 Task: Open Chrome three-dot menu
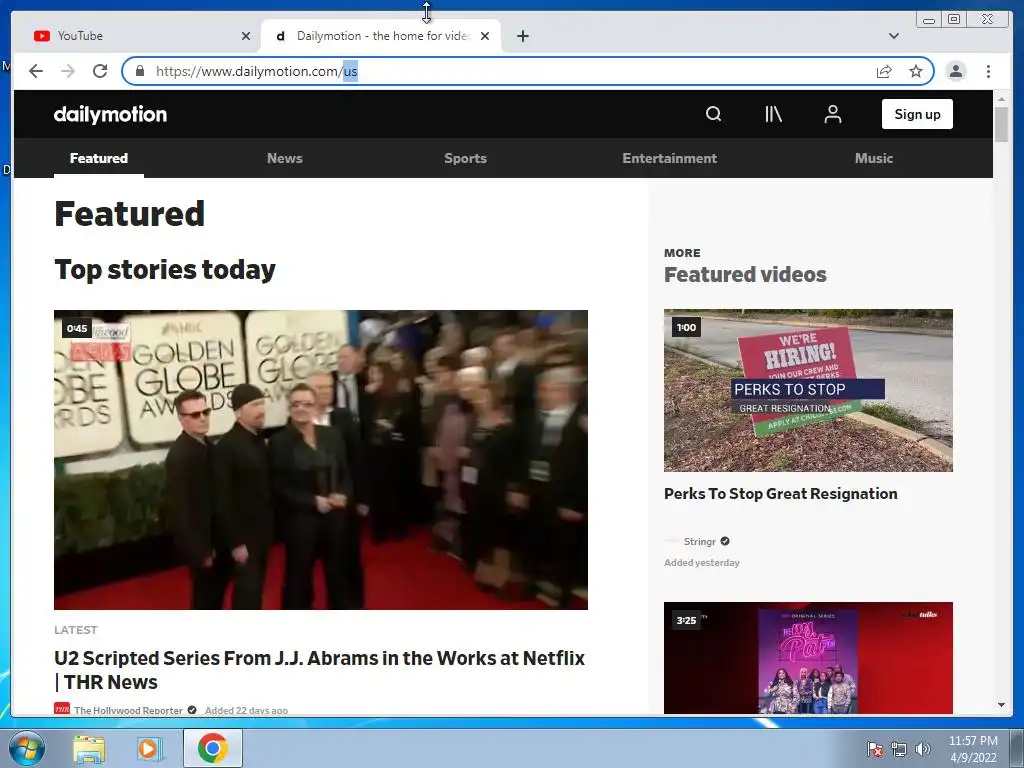click(x=989, y=71)
